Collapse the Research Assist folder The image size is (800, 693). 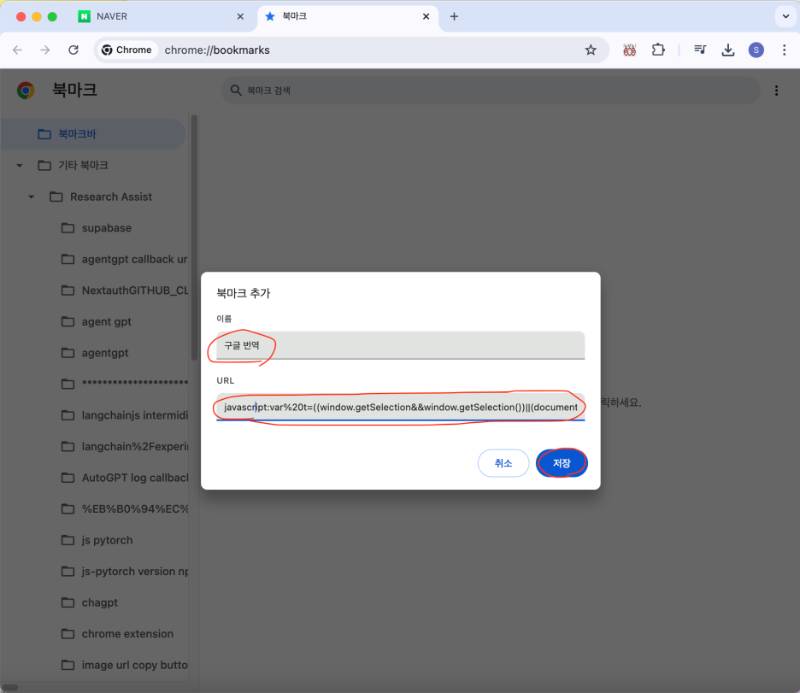(32, 197)
